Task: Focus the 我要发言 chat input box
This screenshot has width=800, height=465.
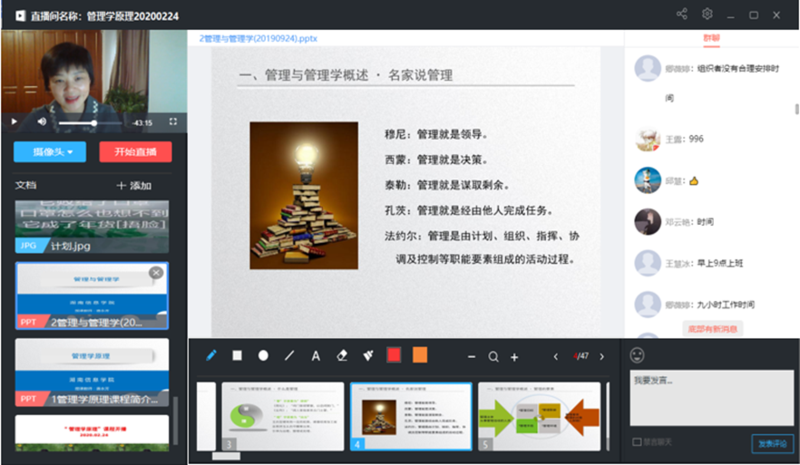Action: (x=712, y=398)
